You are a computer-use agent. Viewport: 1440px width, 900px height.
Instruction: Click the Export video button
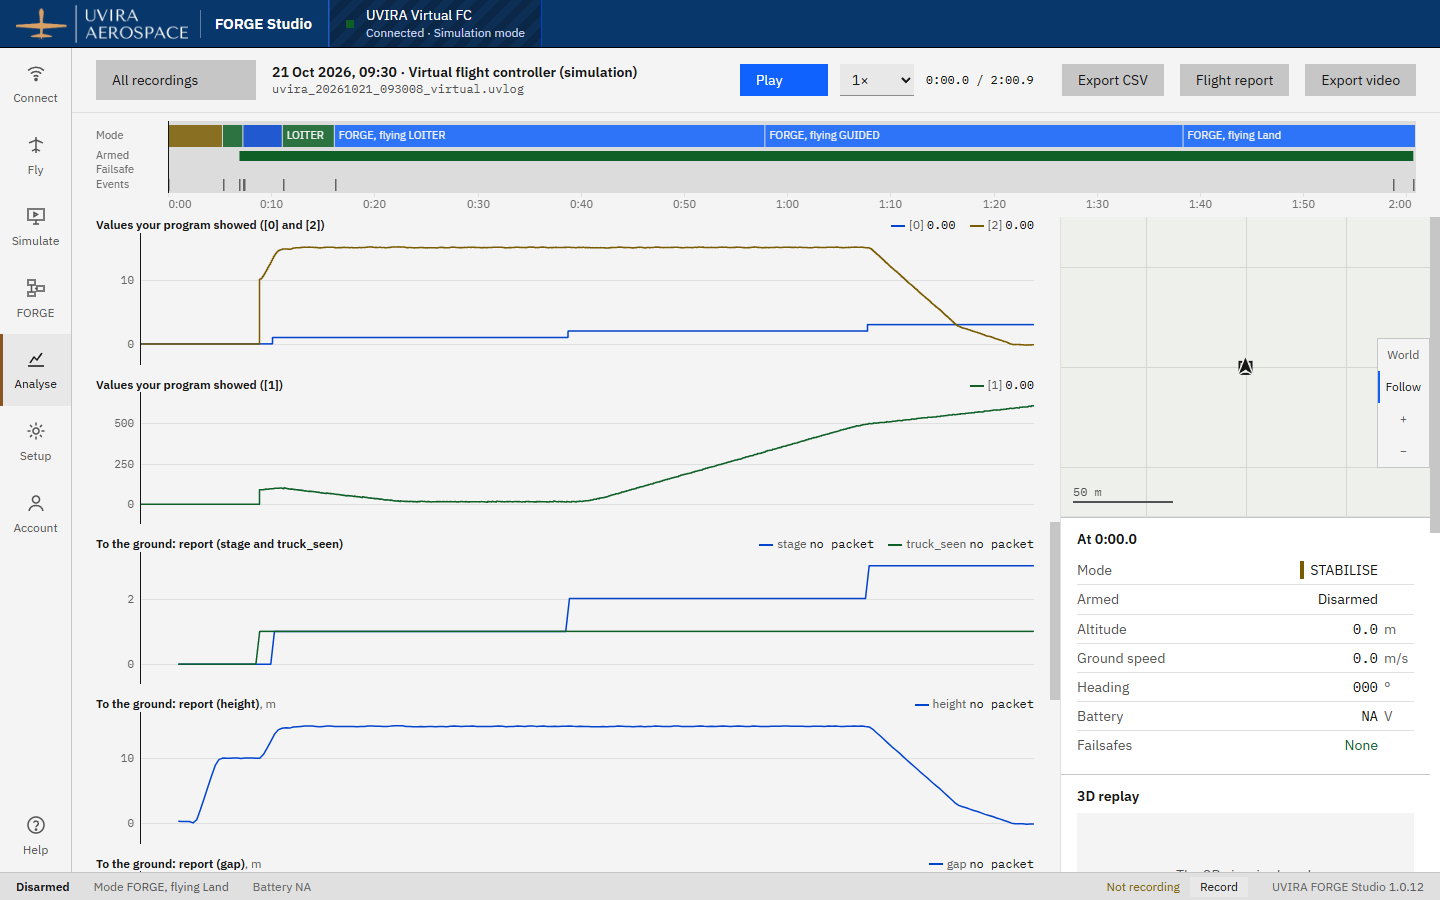pyautogui.click(x=1360, y=80)
